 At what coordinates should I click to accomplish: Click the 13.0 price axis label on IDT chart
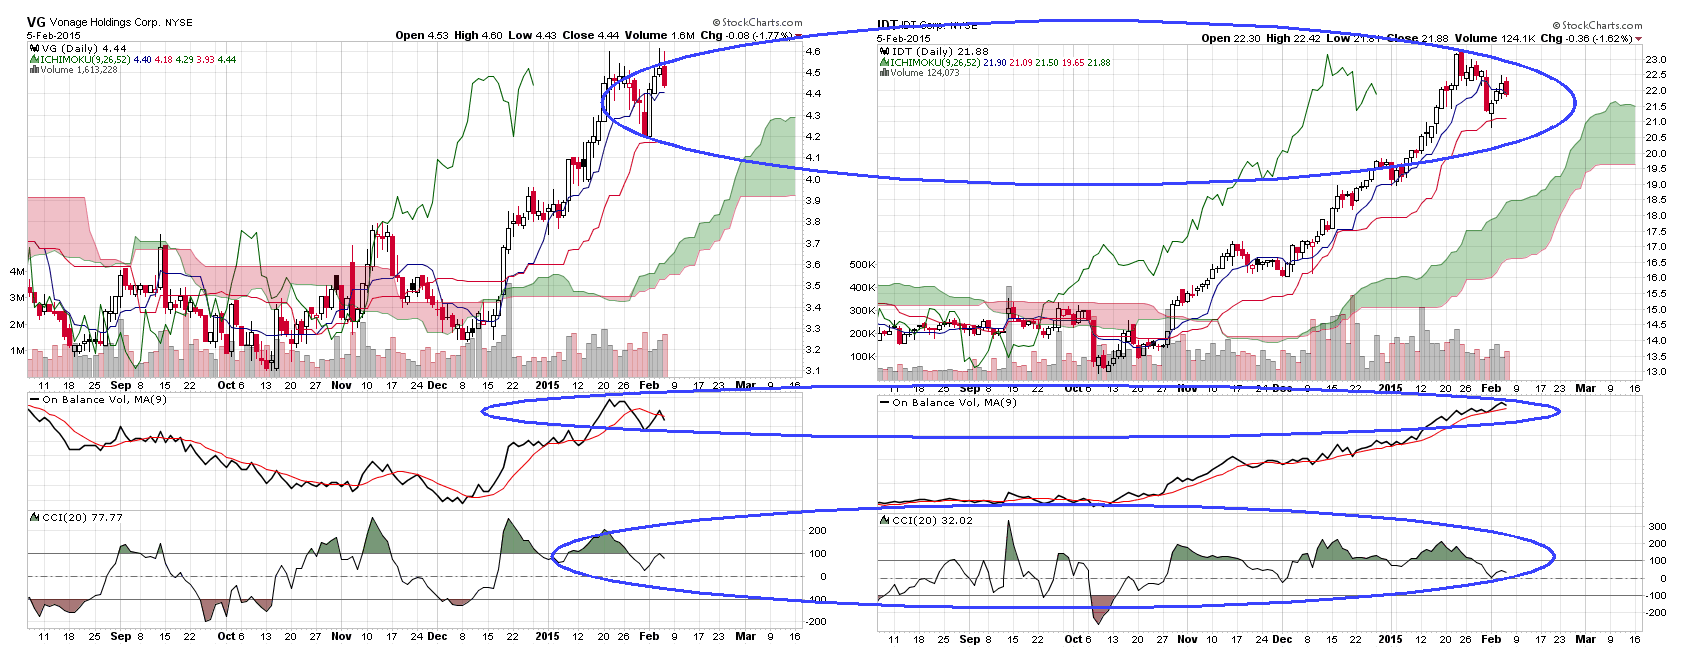[x=1656, y=372]
